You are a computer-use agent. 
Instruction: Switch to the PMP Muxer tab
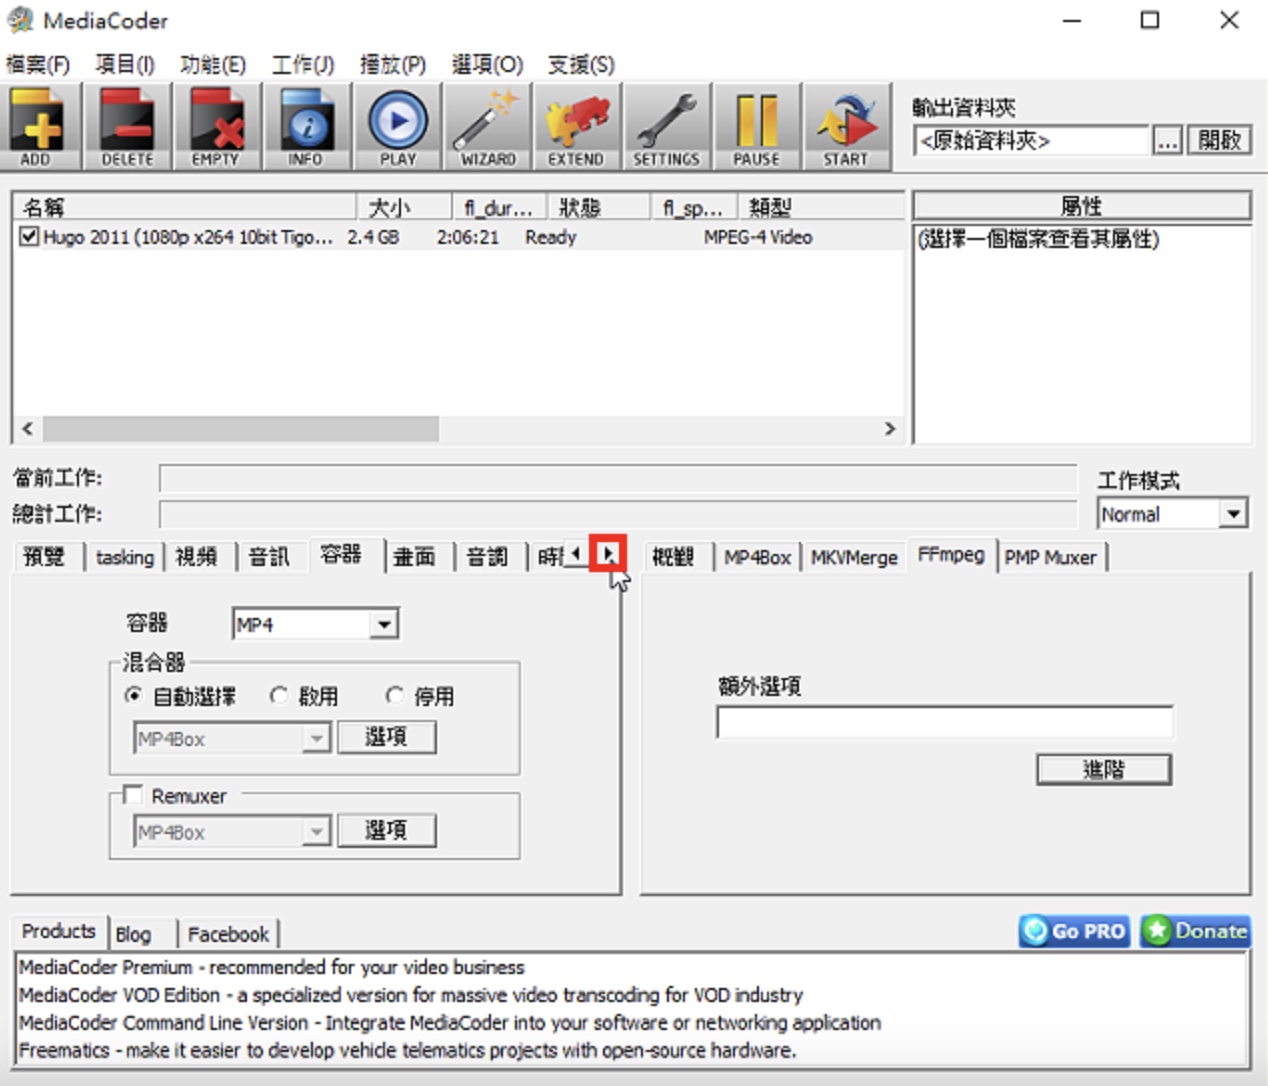[x=1050, y=557]
